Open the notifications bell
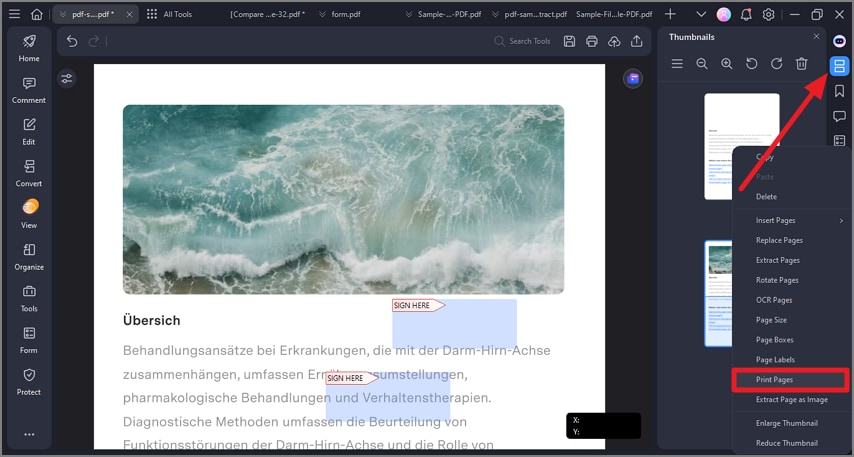The width and height of the screenshot is (854, 457). click(x=746, y=14)
